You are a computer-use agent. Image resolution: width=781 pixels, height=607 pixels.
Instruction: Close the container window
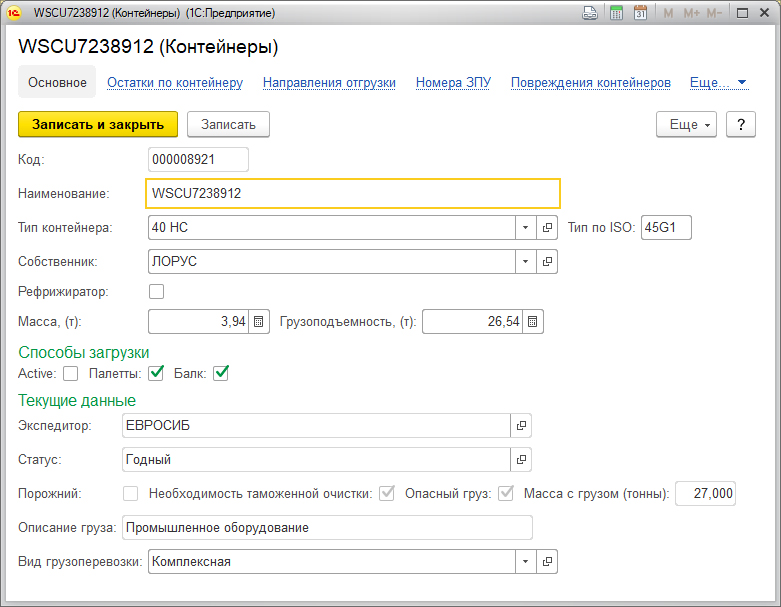[x=765, y=13]
